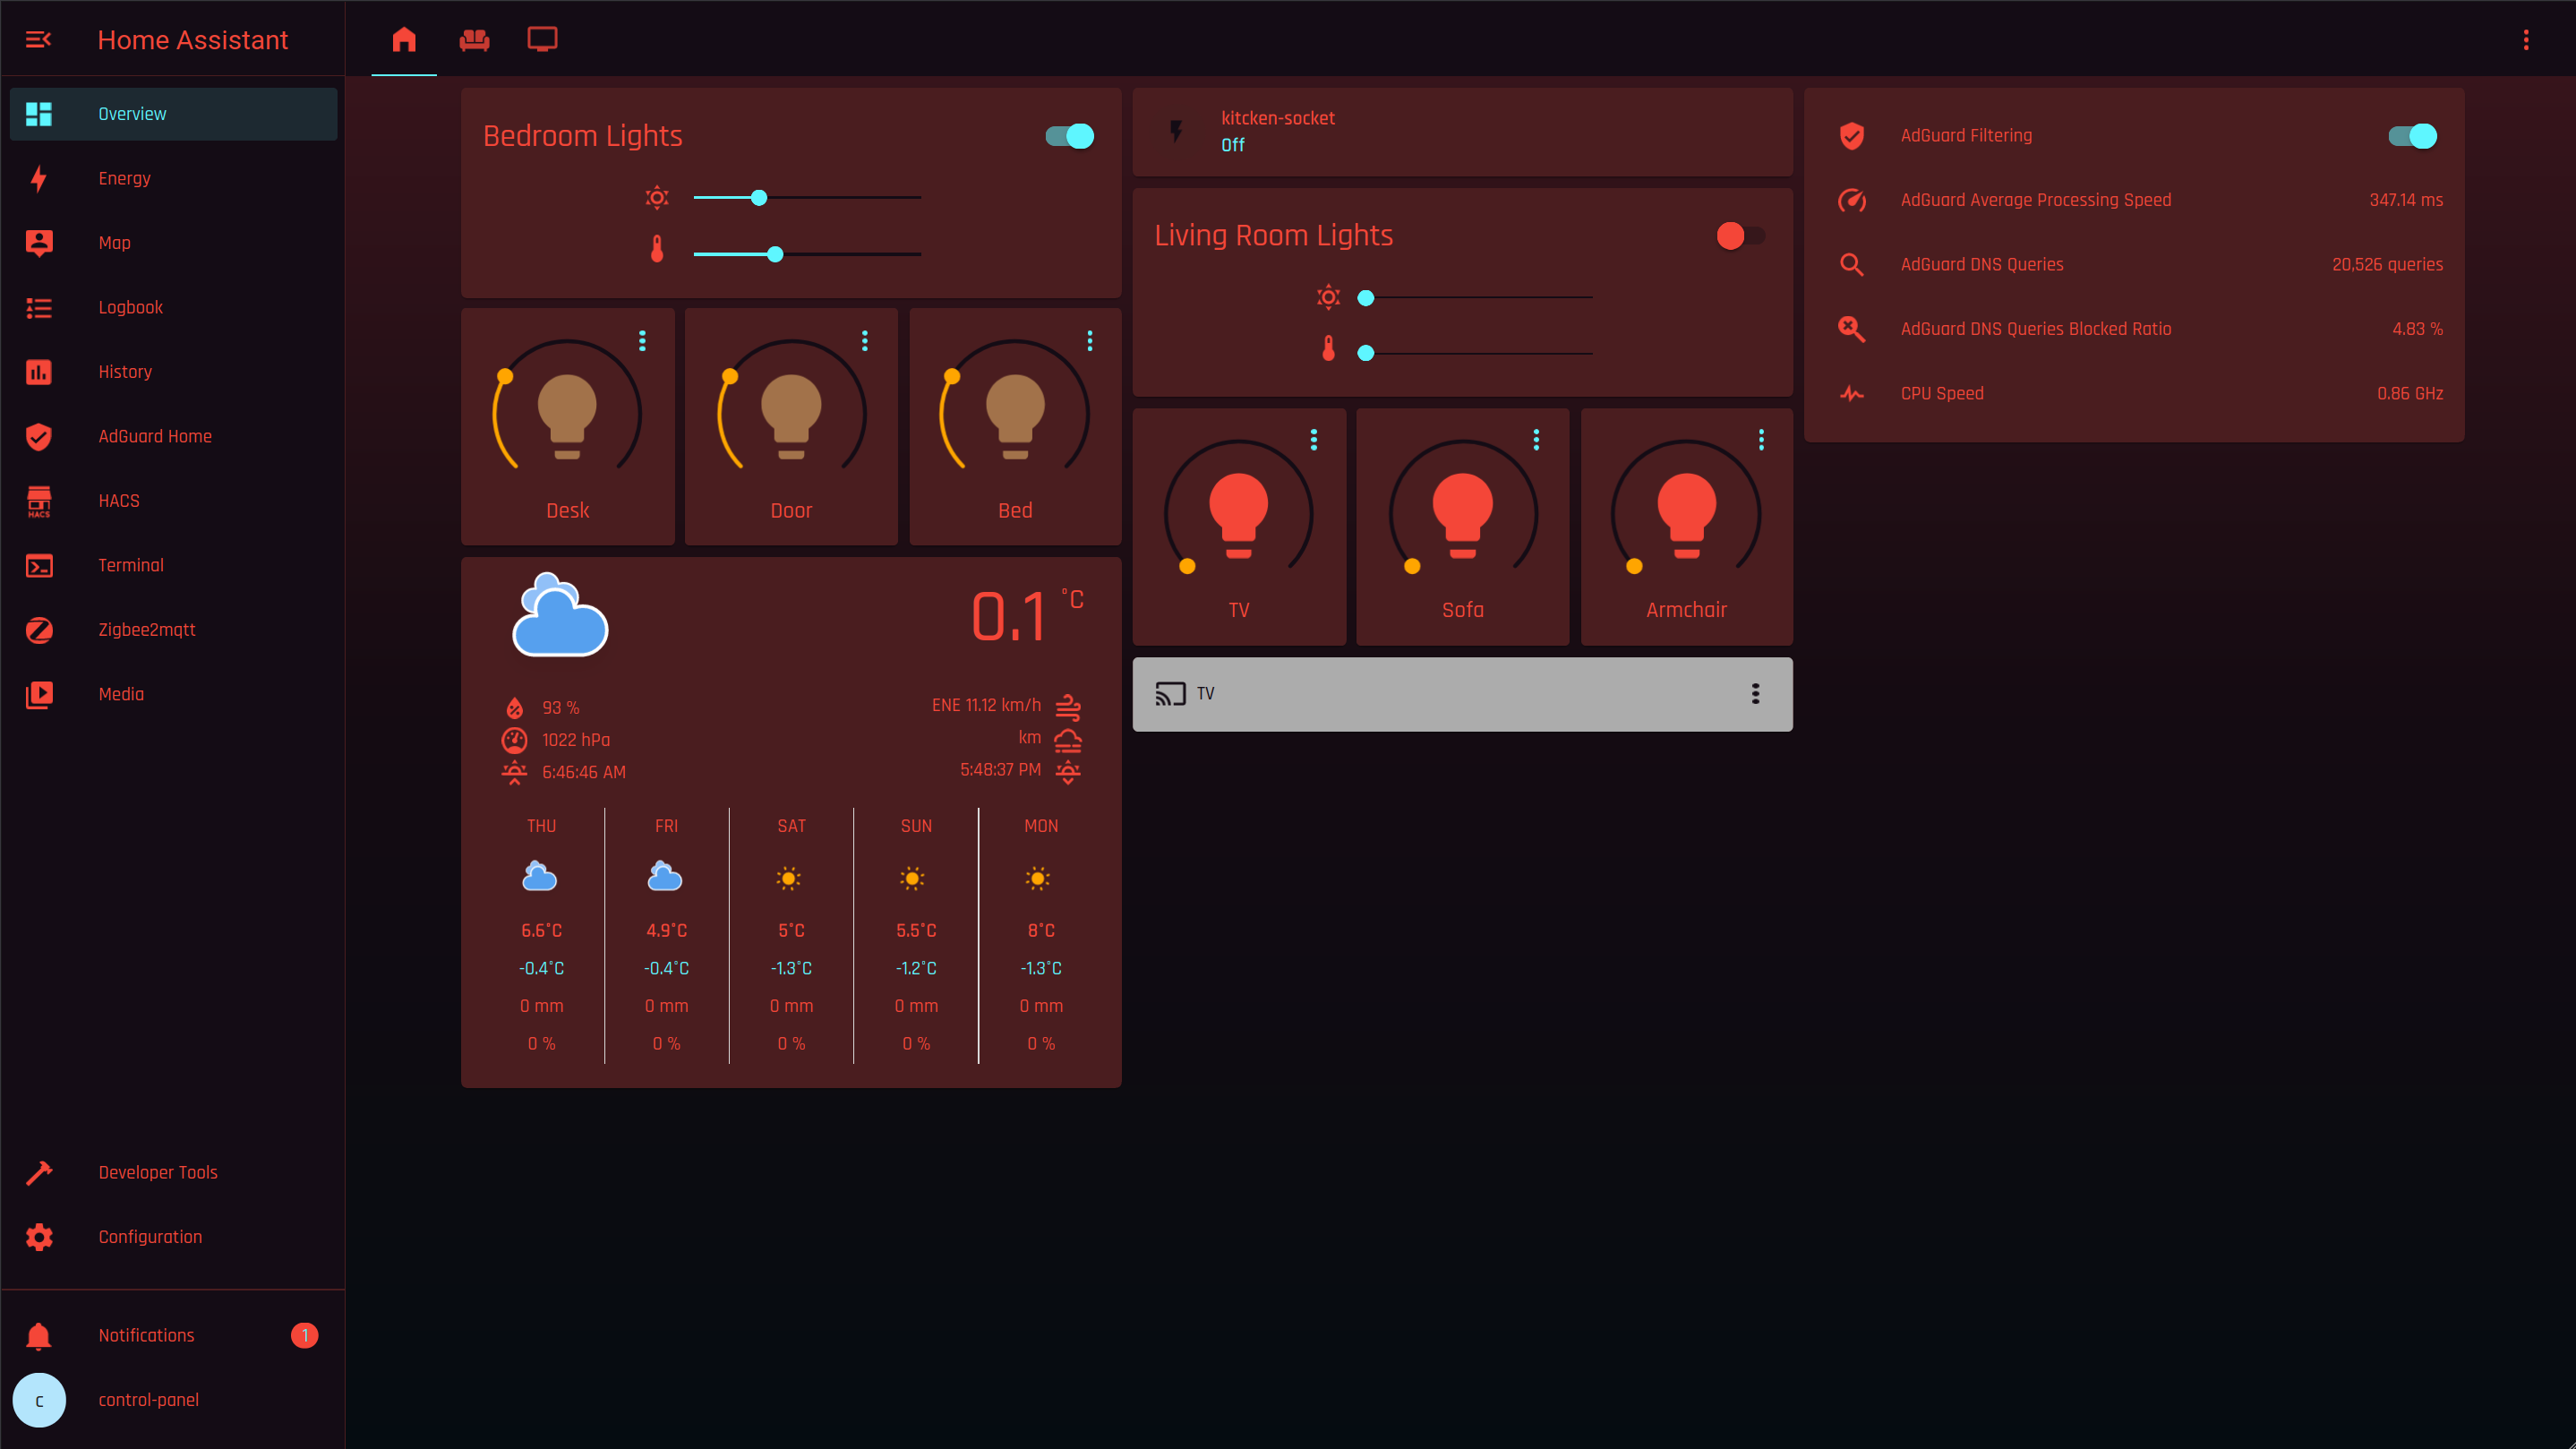Image resolution: width=2576 pixels, height=1449 pixels.
Task: Open HACS from the sidebar
Action: click(118, 500)
